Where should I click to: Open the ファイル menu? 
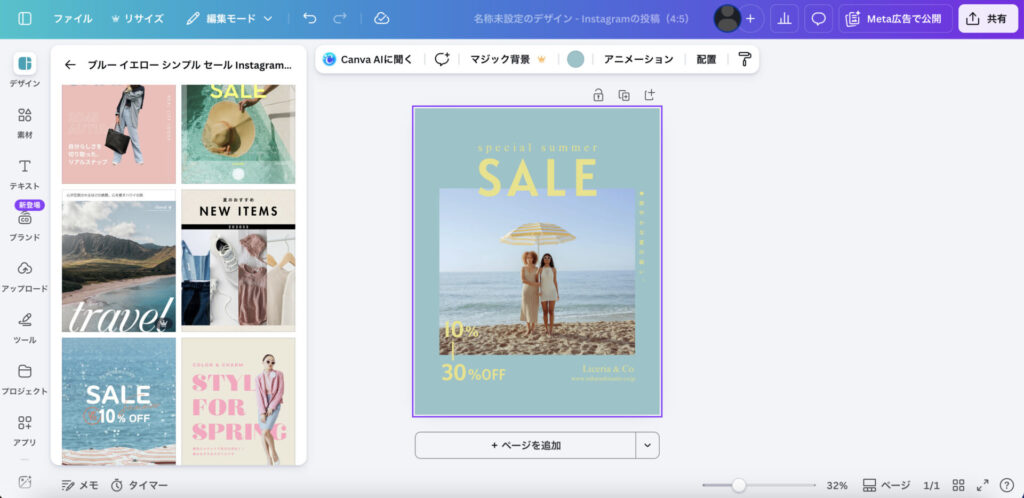point(73,19)
